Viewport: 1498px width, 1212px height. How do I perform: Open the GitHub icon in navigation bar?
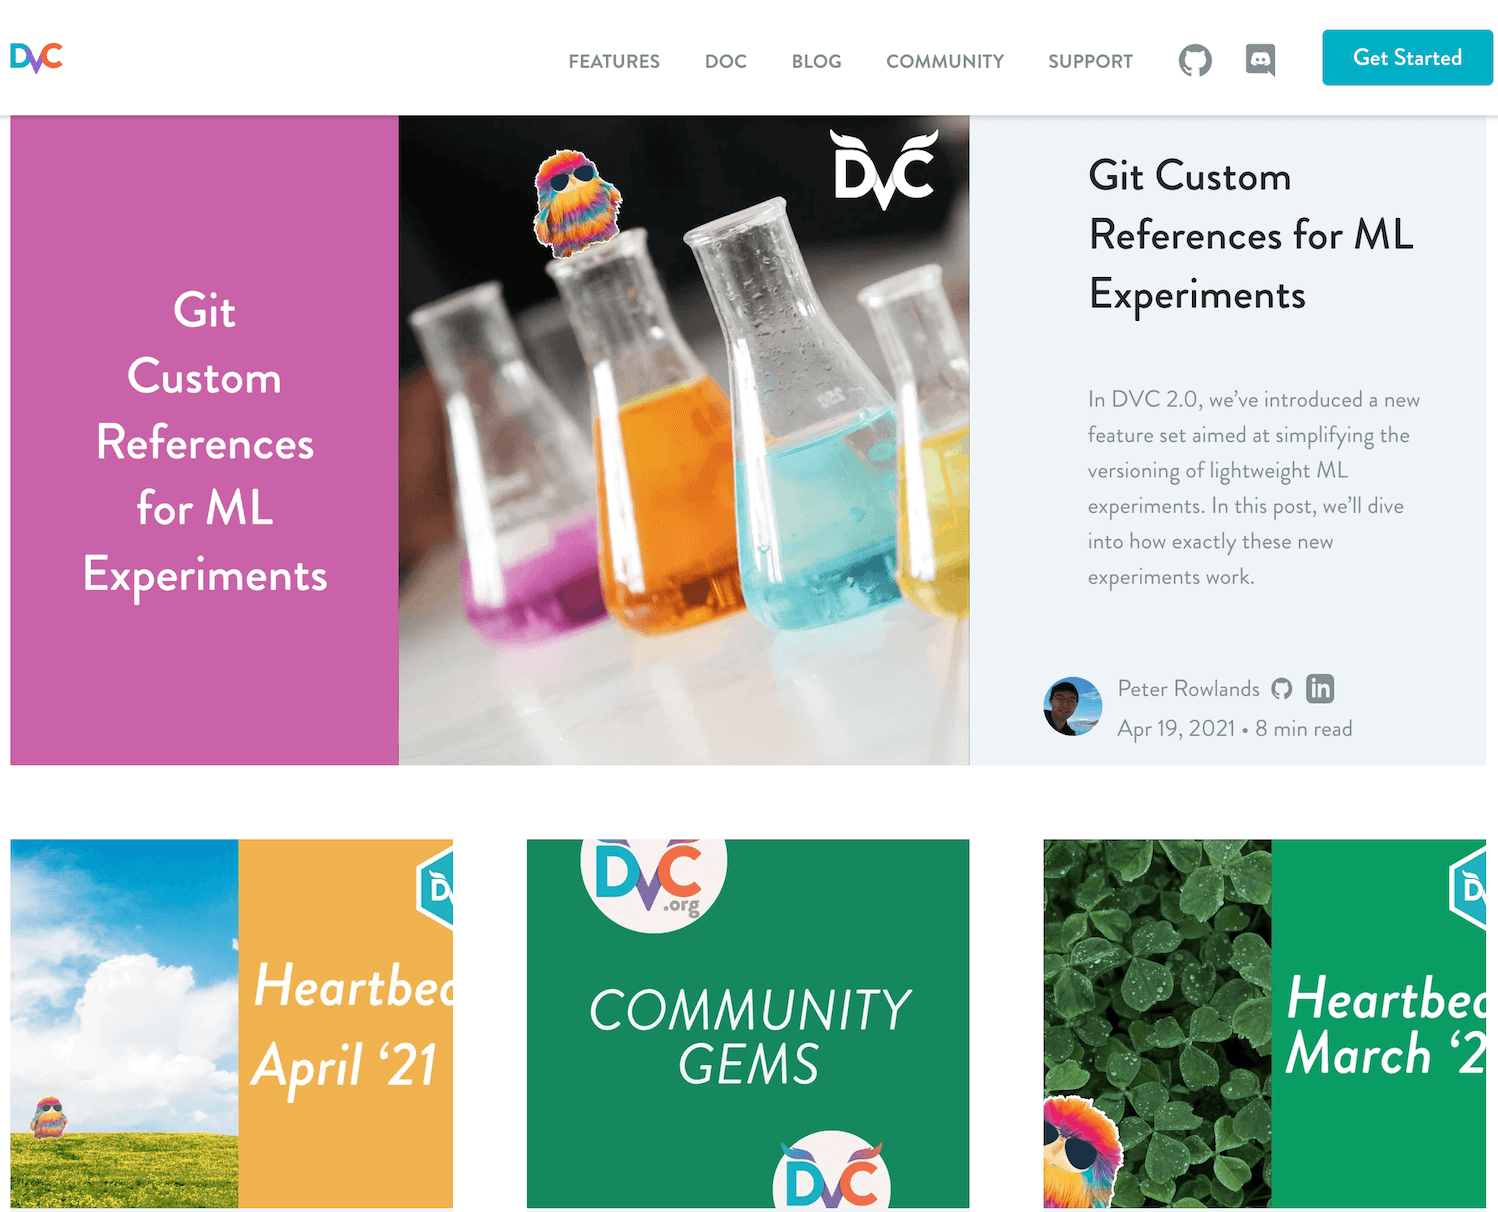[x=1195, y=61]
